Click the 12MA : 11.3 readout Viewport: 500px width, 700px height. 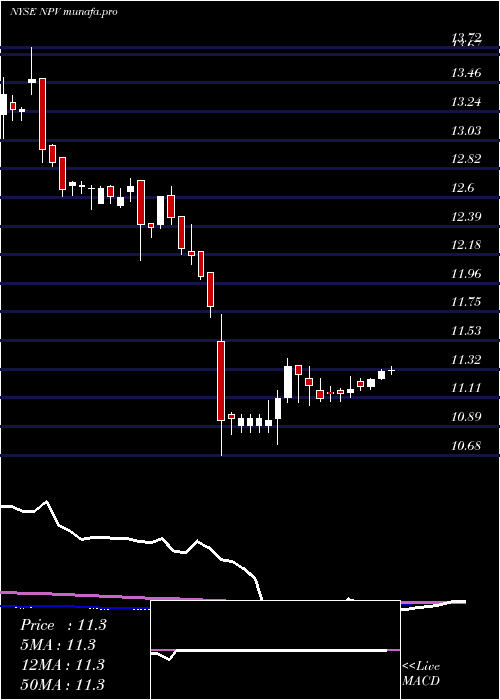[x=62, y=664]
